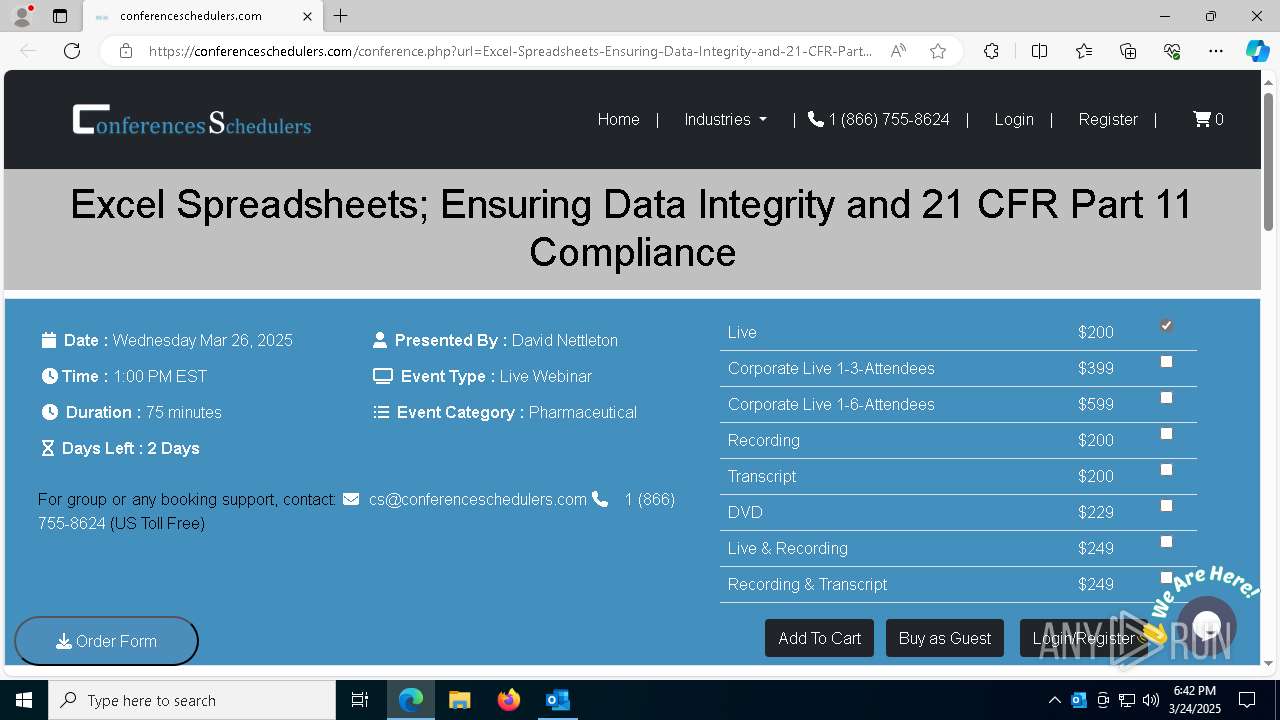Viewport: 1280px width, 720px height.
Task: Close the conferenceschedulers.com tab
Action: point(308,16)
